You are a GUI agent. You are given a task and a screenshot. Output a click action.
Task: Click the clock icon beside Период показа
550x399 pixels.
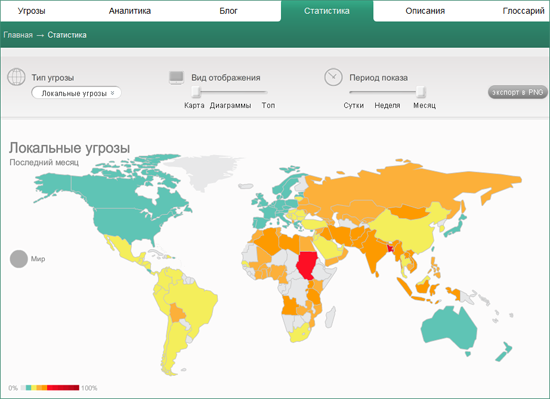point(333,77)
